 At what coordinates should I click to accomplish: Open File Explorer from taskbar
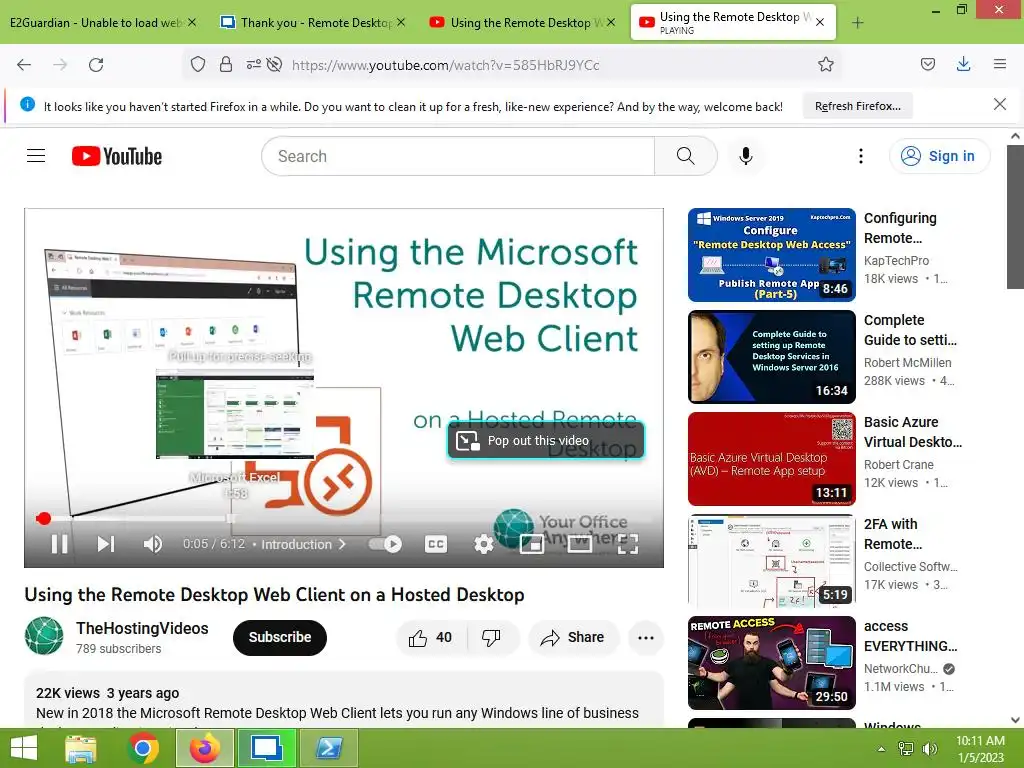click(x=80, y=748)
